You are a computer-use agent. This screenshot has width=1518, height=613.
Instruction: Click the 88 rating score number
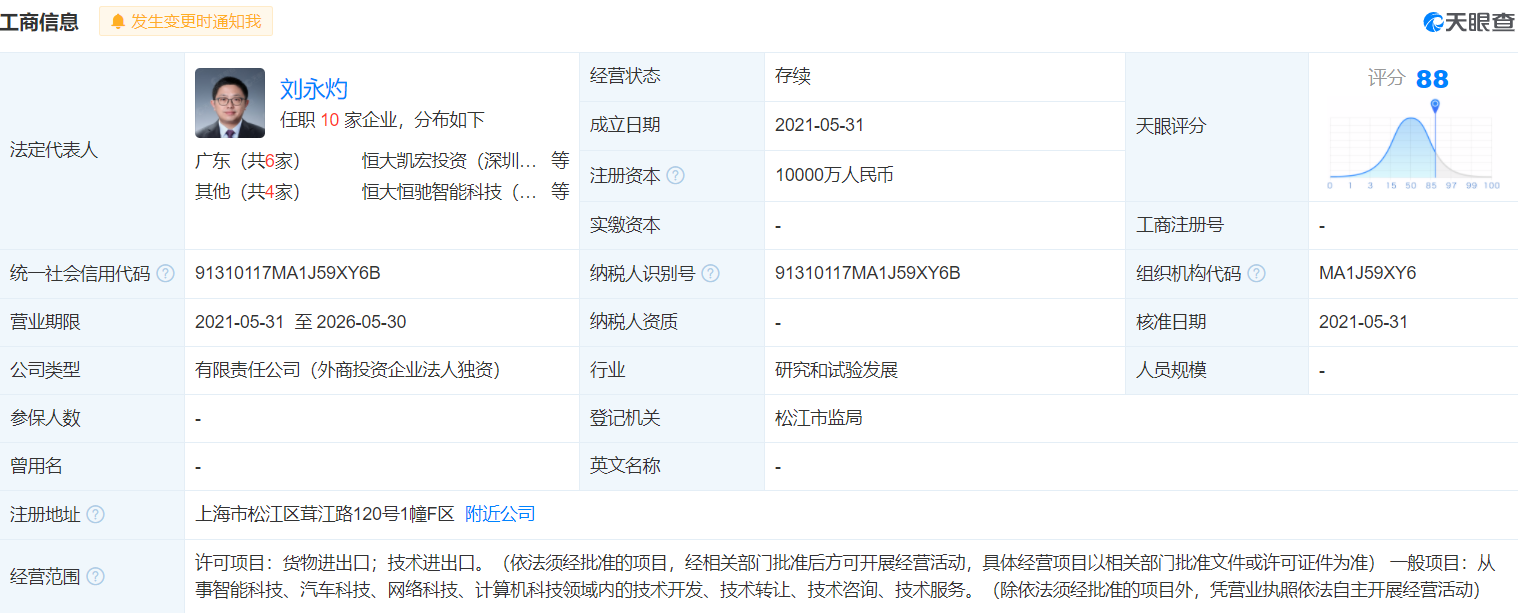(x=1432, y=79)
